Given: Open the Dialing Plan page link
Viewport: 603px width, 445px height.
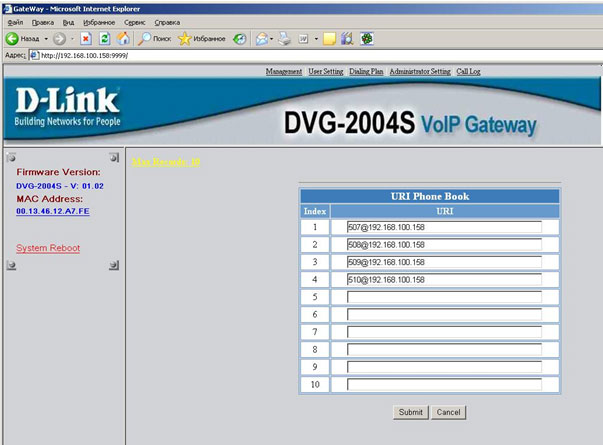Looking at the screenshot, I should (x=366, y=72).
